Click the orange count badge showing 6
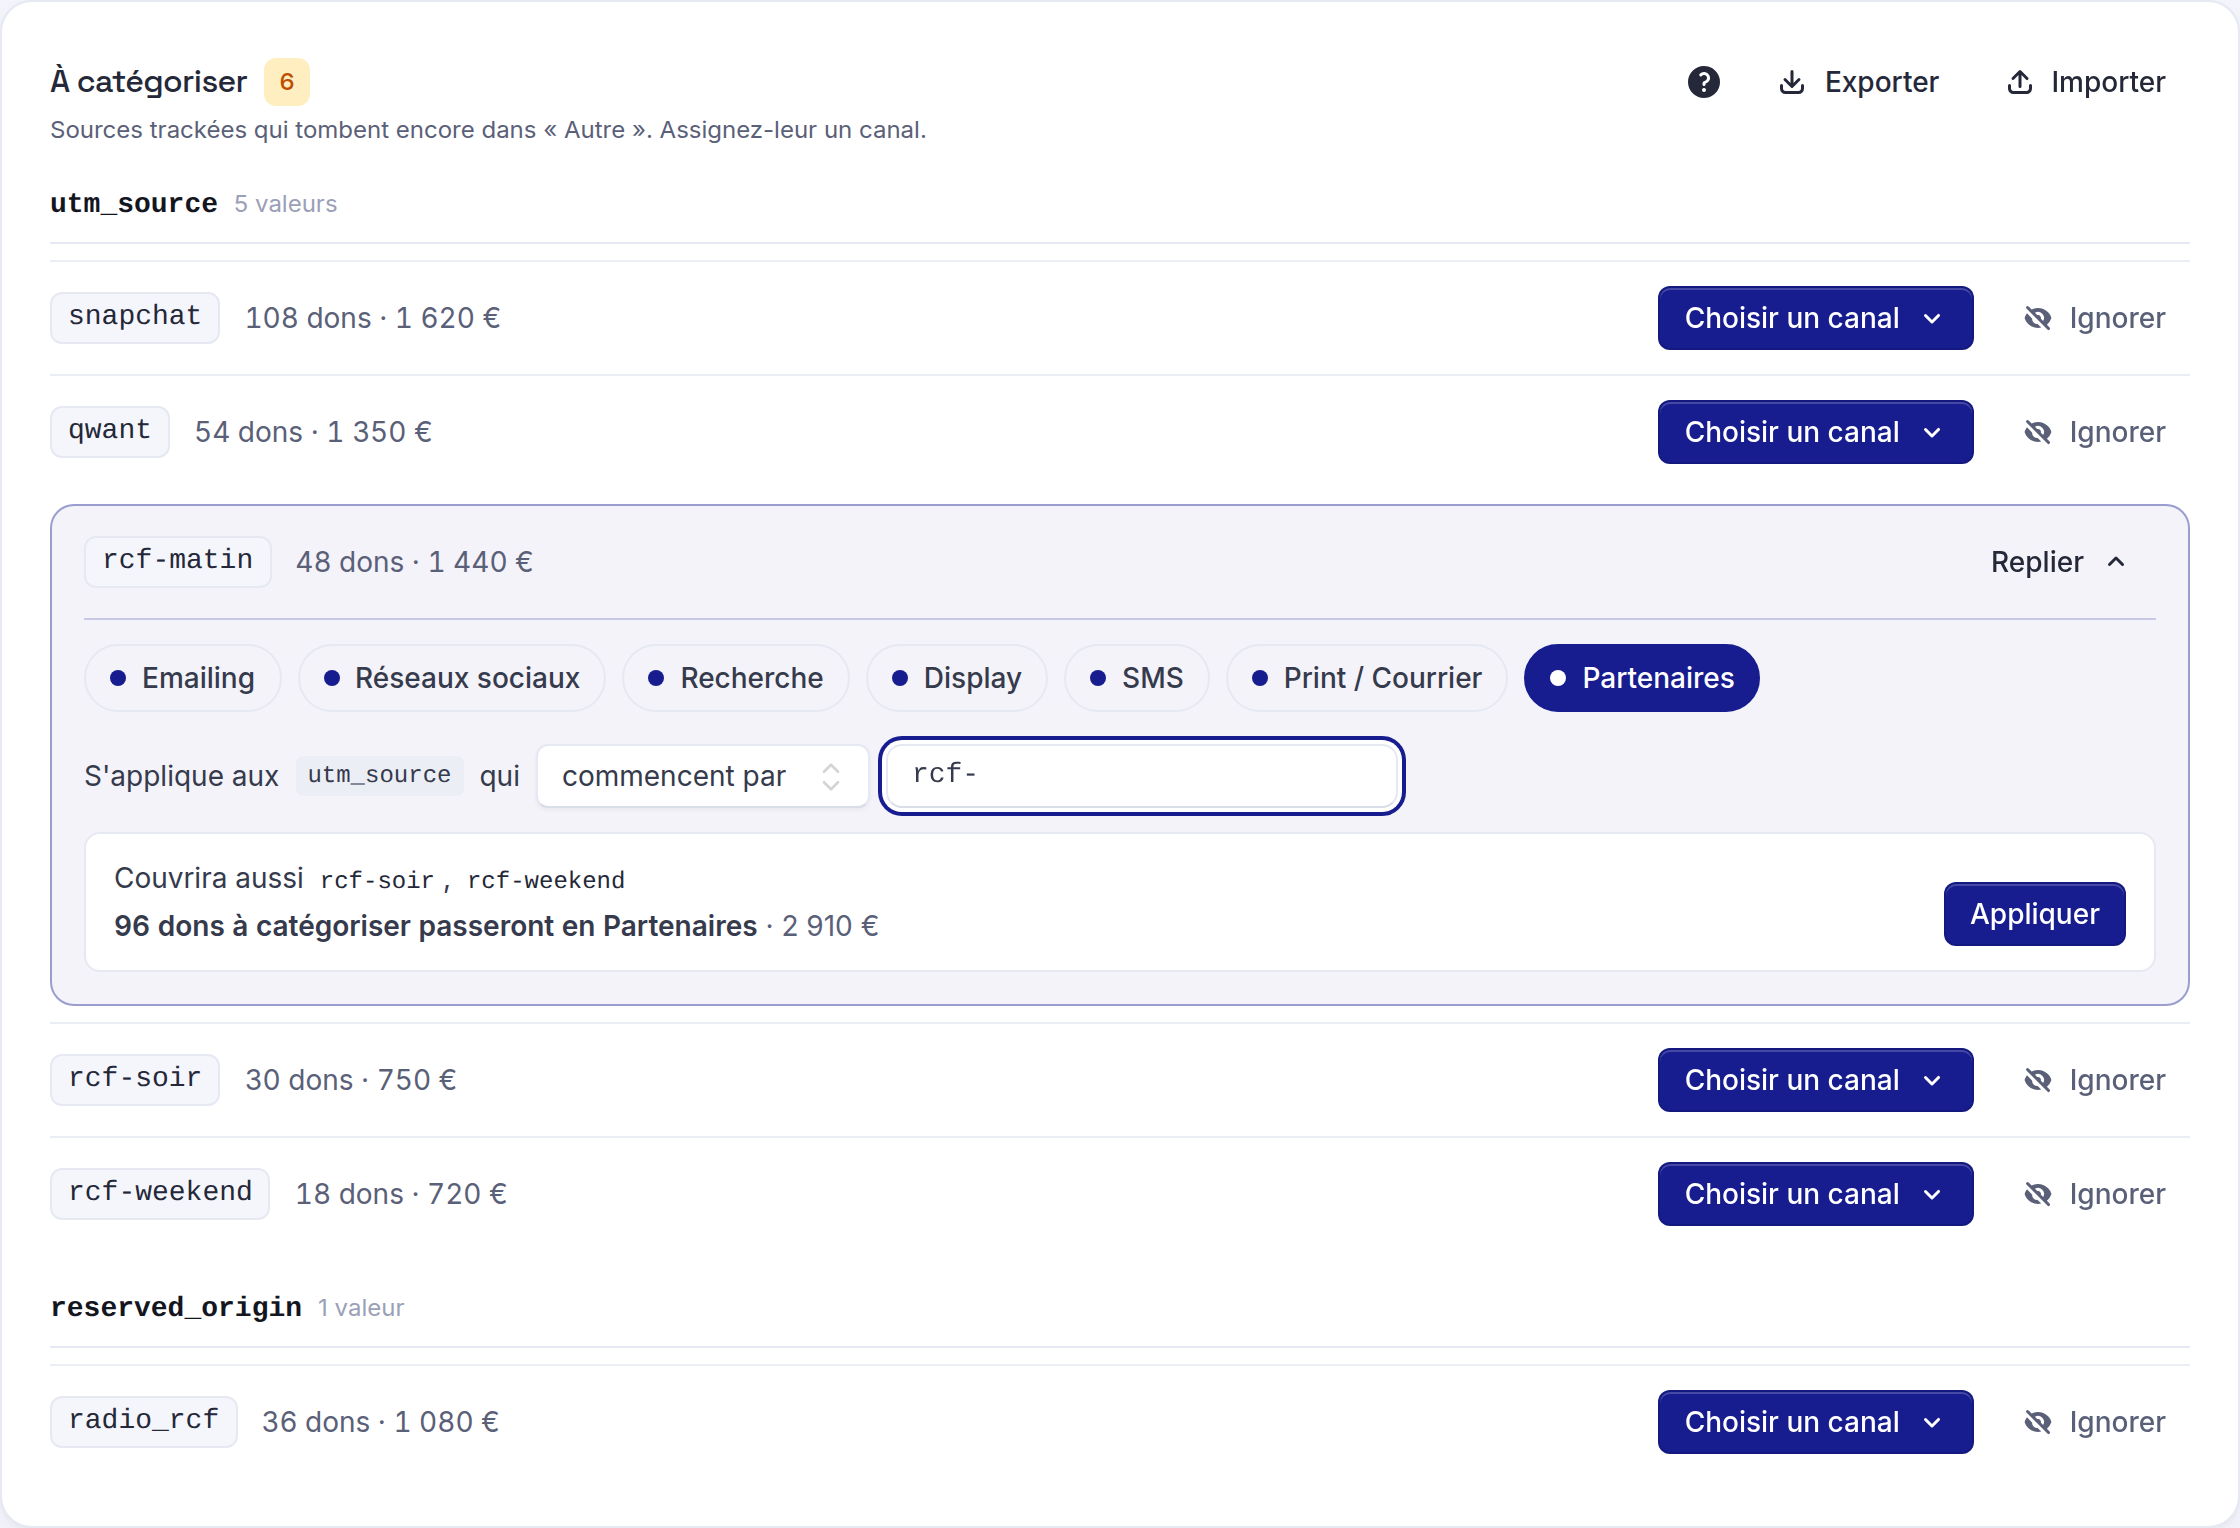 [x=287, y=82]
